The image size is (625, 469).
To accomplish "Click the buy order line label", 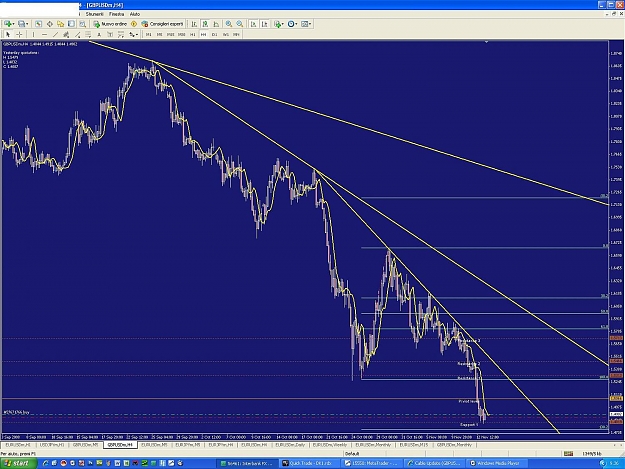I will point(16,412).
